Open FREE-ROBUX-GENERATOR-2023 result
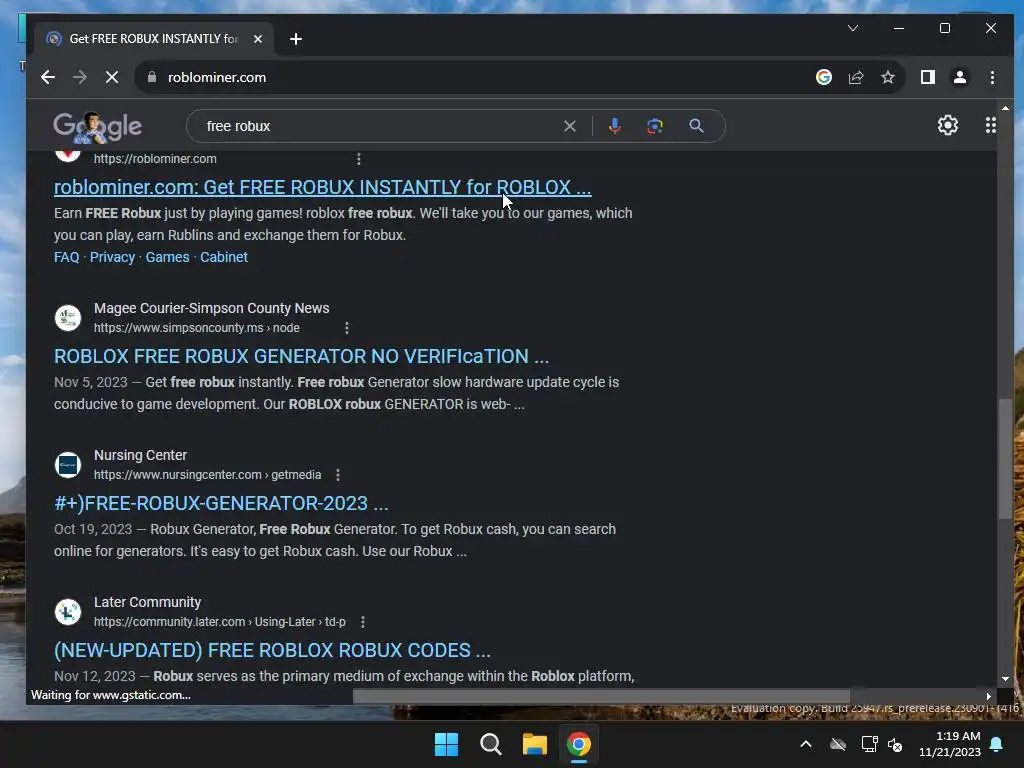1024x768 pixels. click(x=221, y=504)
